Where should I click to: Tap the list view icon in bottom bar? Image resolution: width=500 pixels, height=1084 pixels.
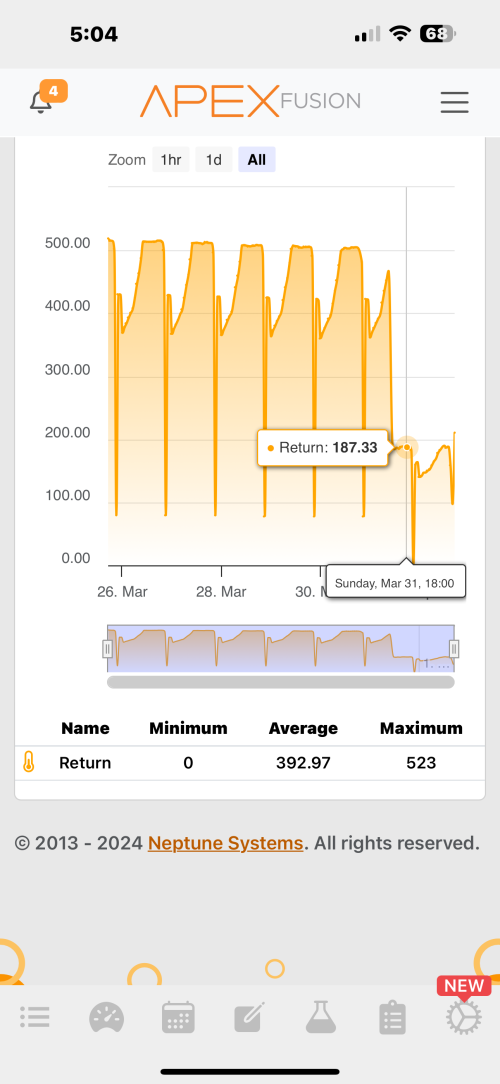click(35, 1016)
